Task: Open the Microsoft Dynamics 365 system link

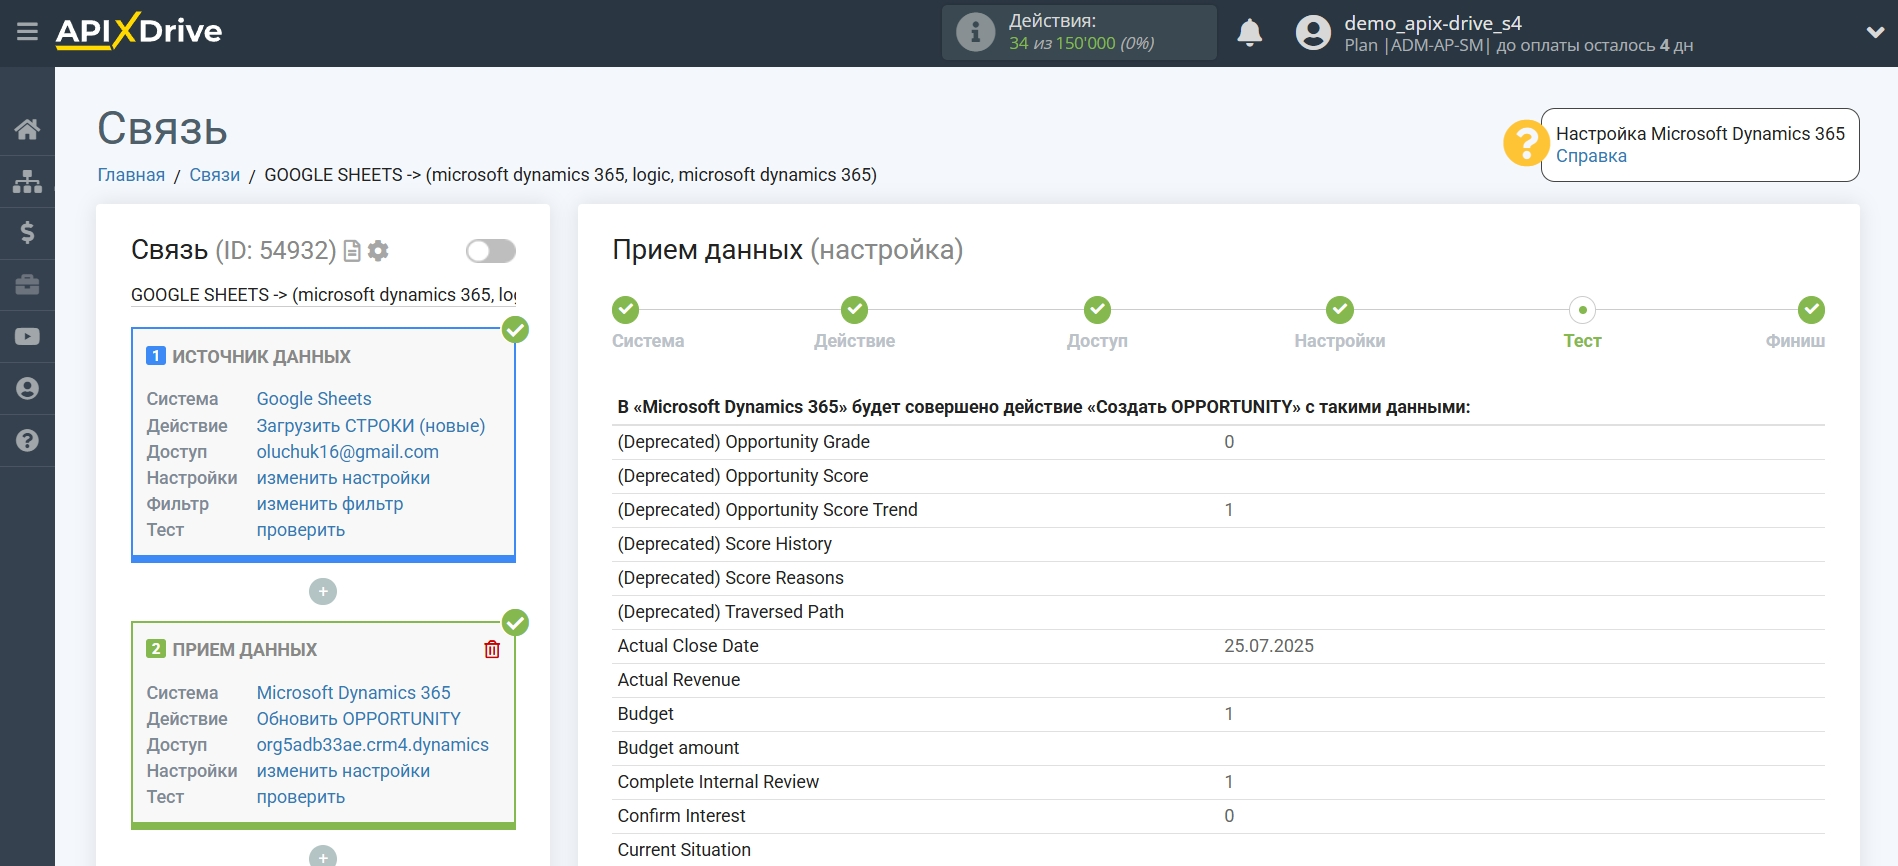Action: 354,693
